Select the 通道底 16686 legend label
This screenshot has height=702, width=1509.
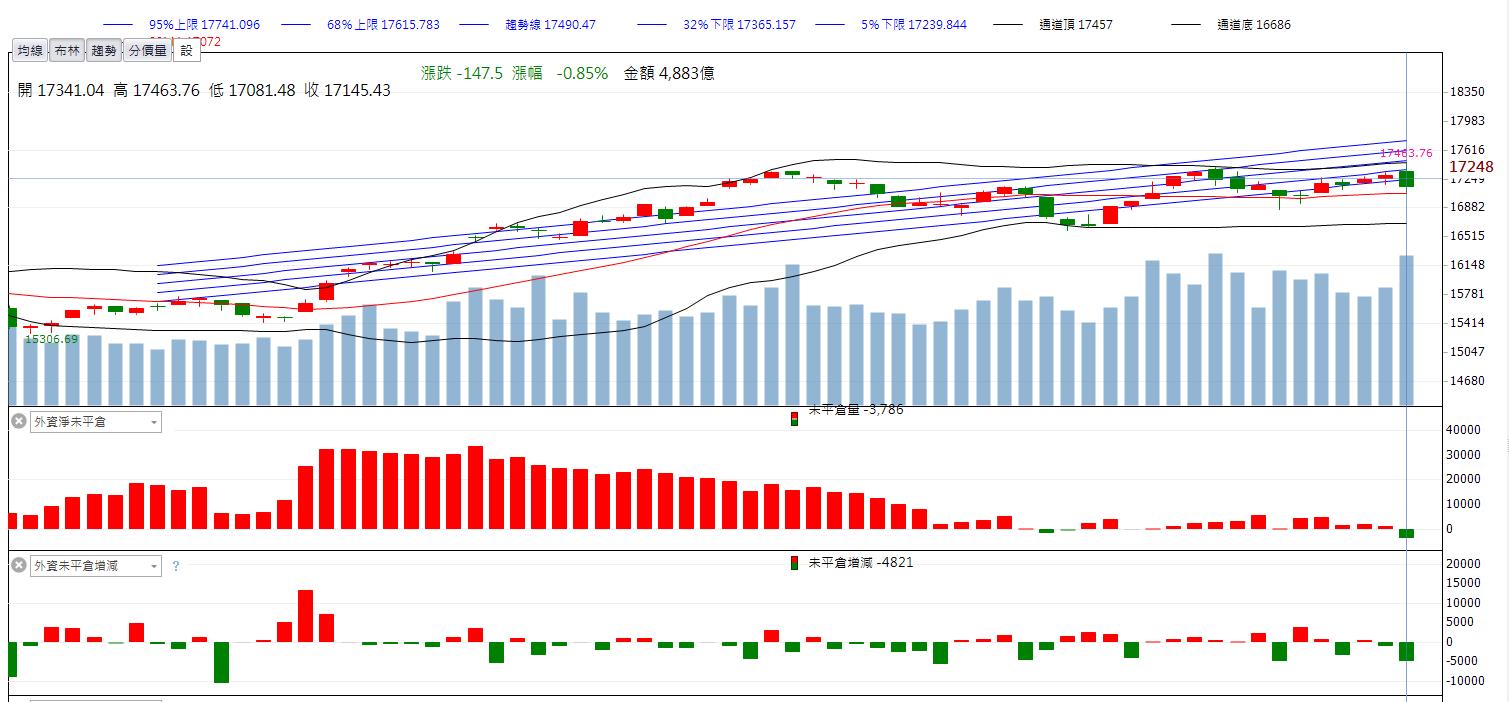click(1254, 24)
